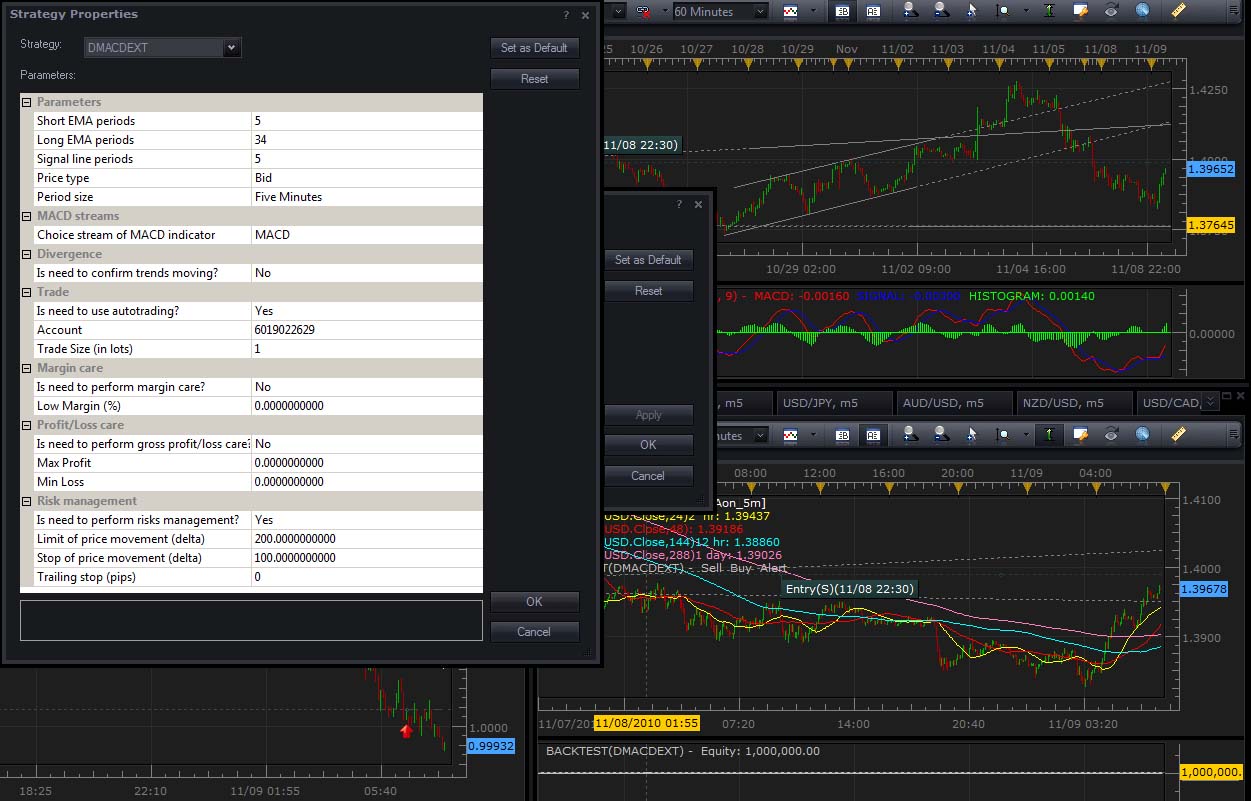
Task: Open the options menu icon of upper toolbar
Action: [x=1233, y=12]
